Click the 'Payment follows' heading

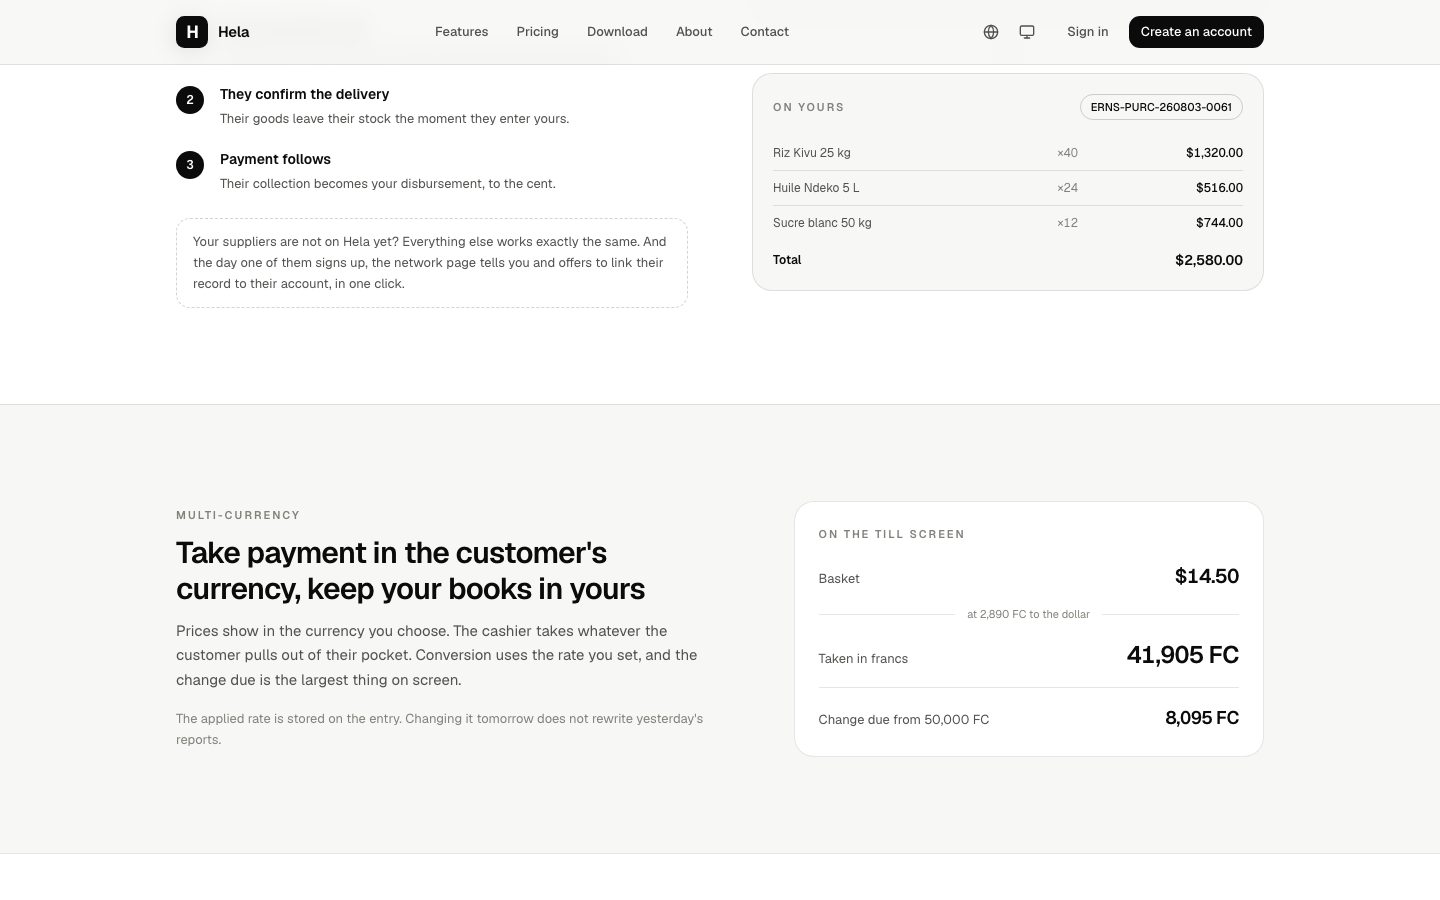pos(275,159)
